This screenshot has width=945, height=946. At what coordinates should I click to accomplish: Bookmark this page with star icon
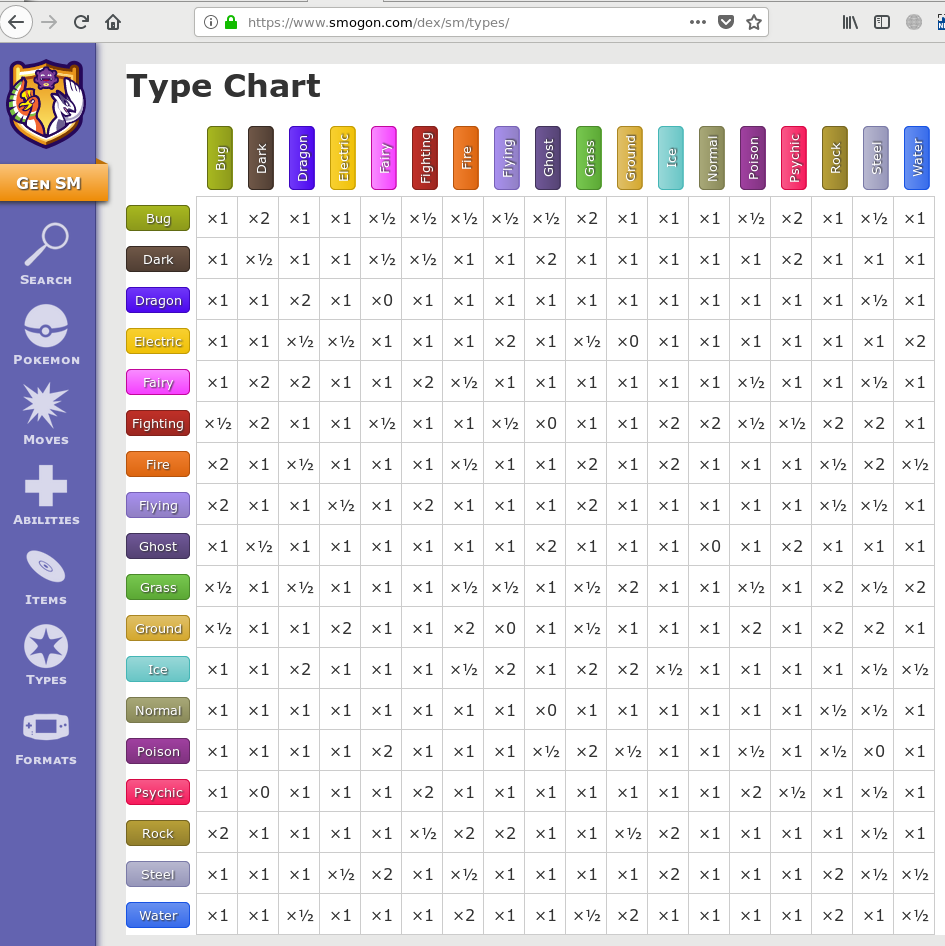coord(754,22)
